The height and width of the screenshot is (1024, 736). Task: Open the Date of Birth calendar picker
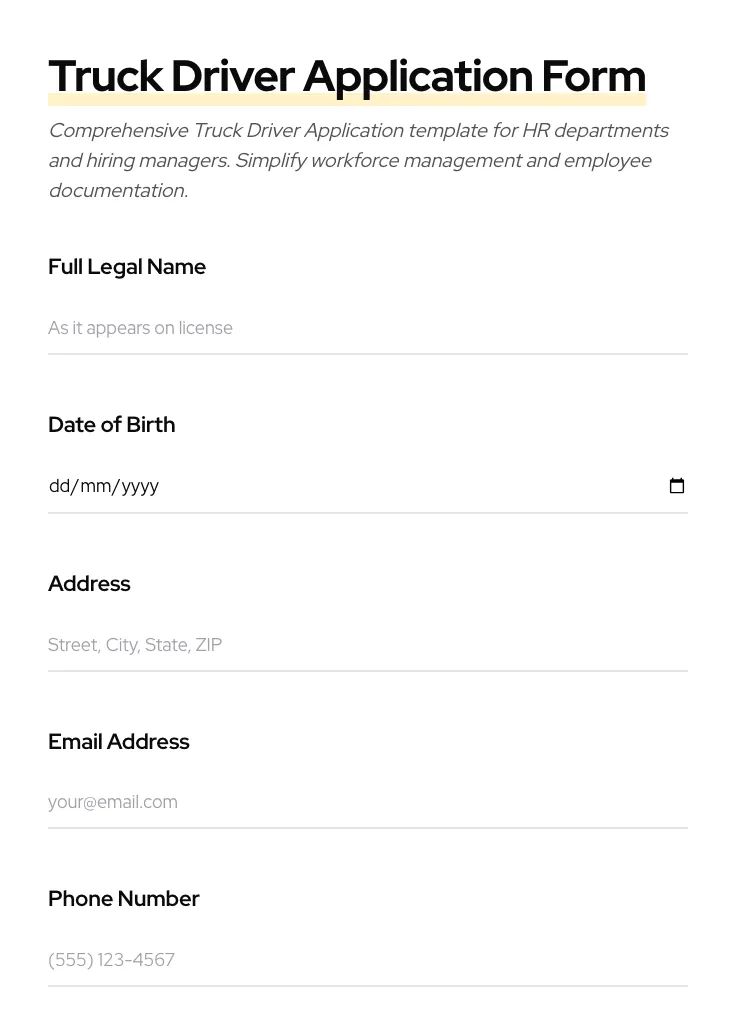point(677,486)
